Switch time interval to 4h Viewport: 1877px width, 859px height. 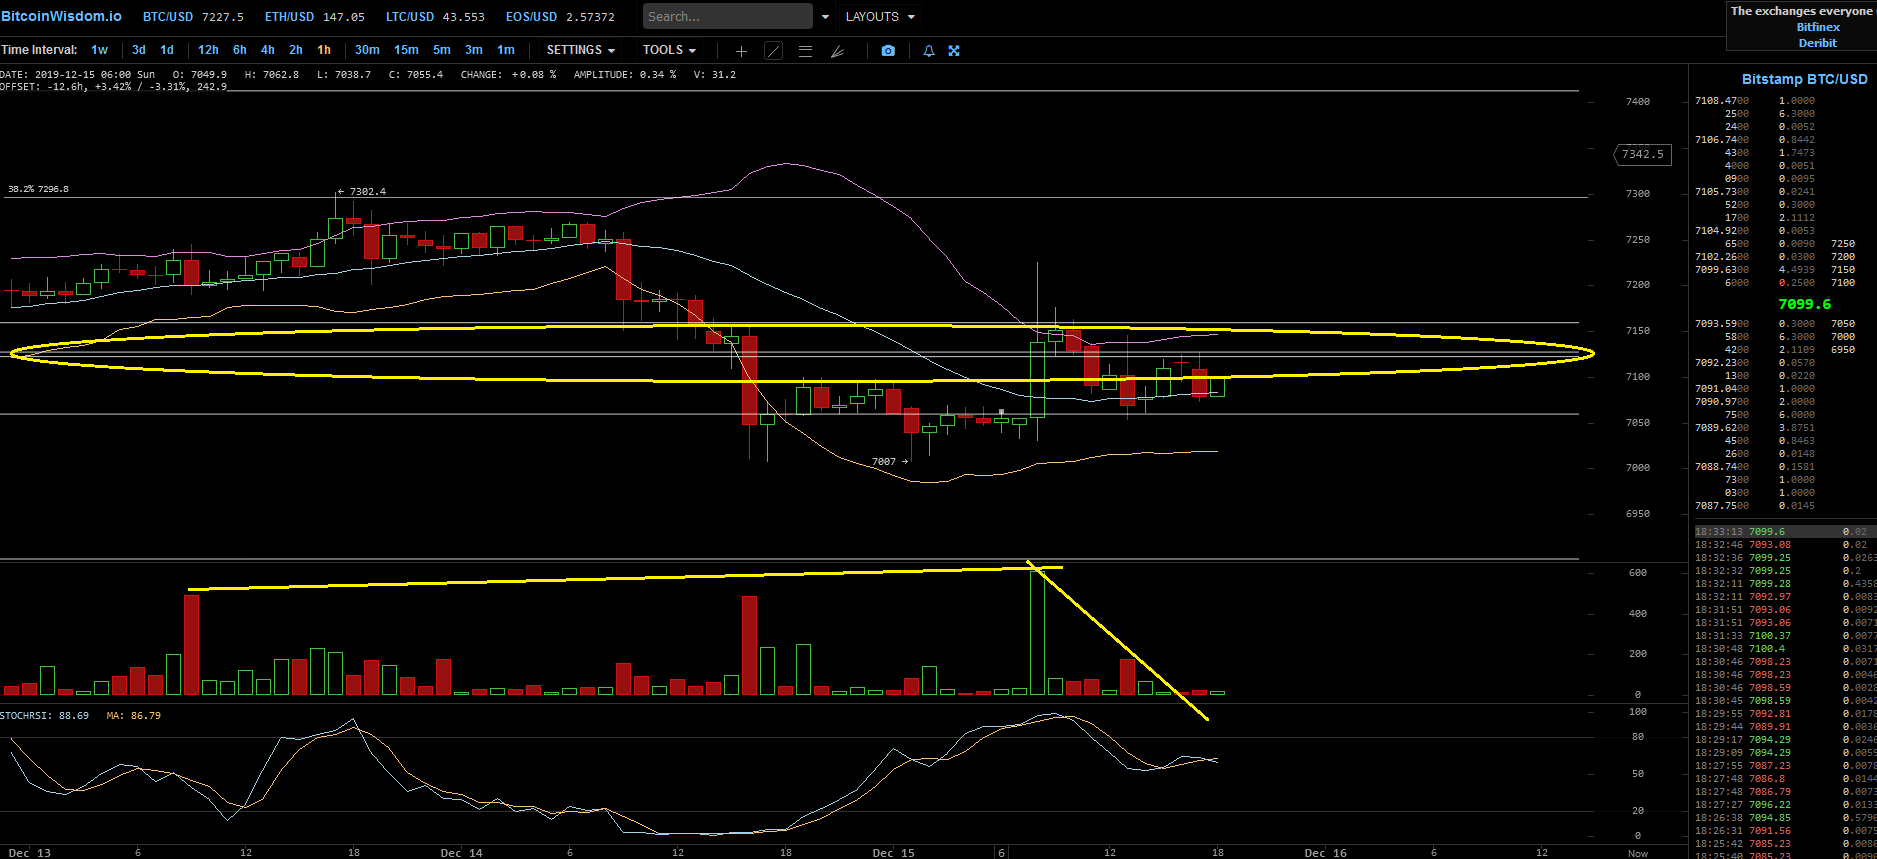pyautogui.click(x=268, y=50)
